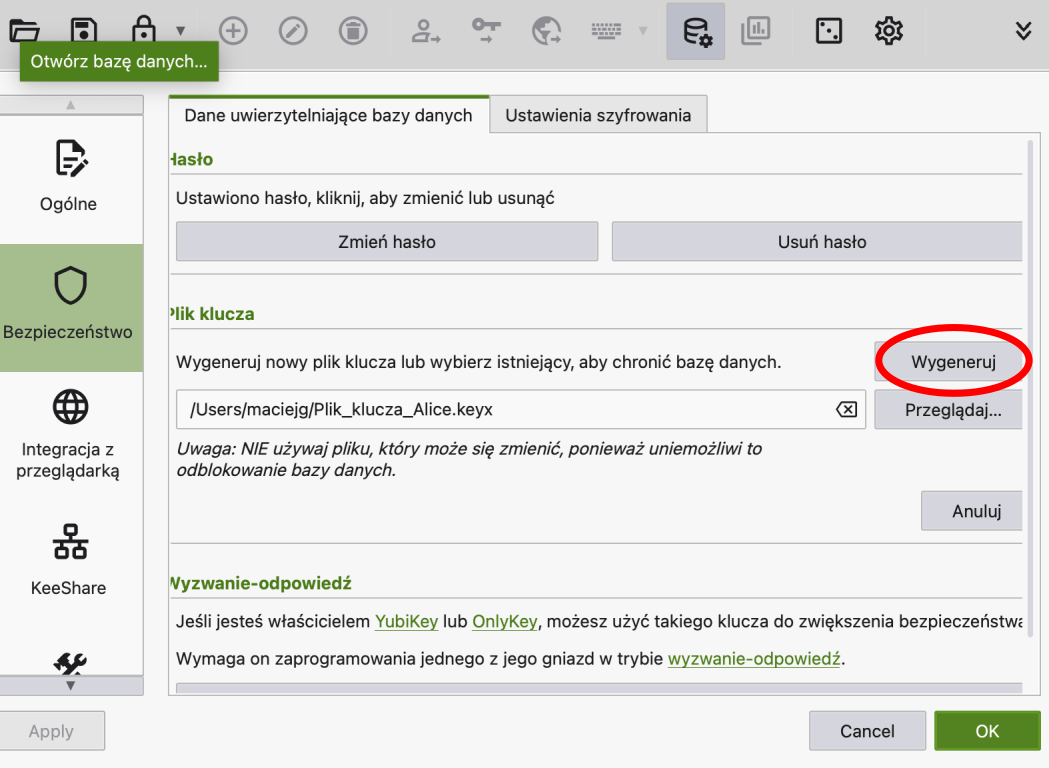The height and width of the screenshot is (768, 1049).
Task: Click the save database floppy disk icon
Action: coord(85,31)
